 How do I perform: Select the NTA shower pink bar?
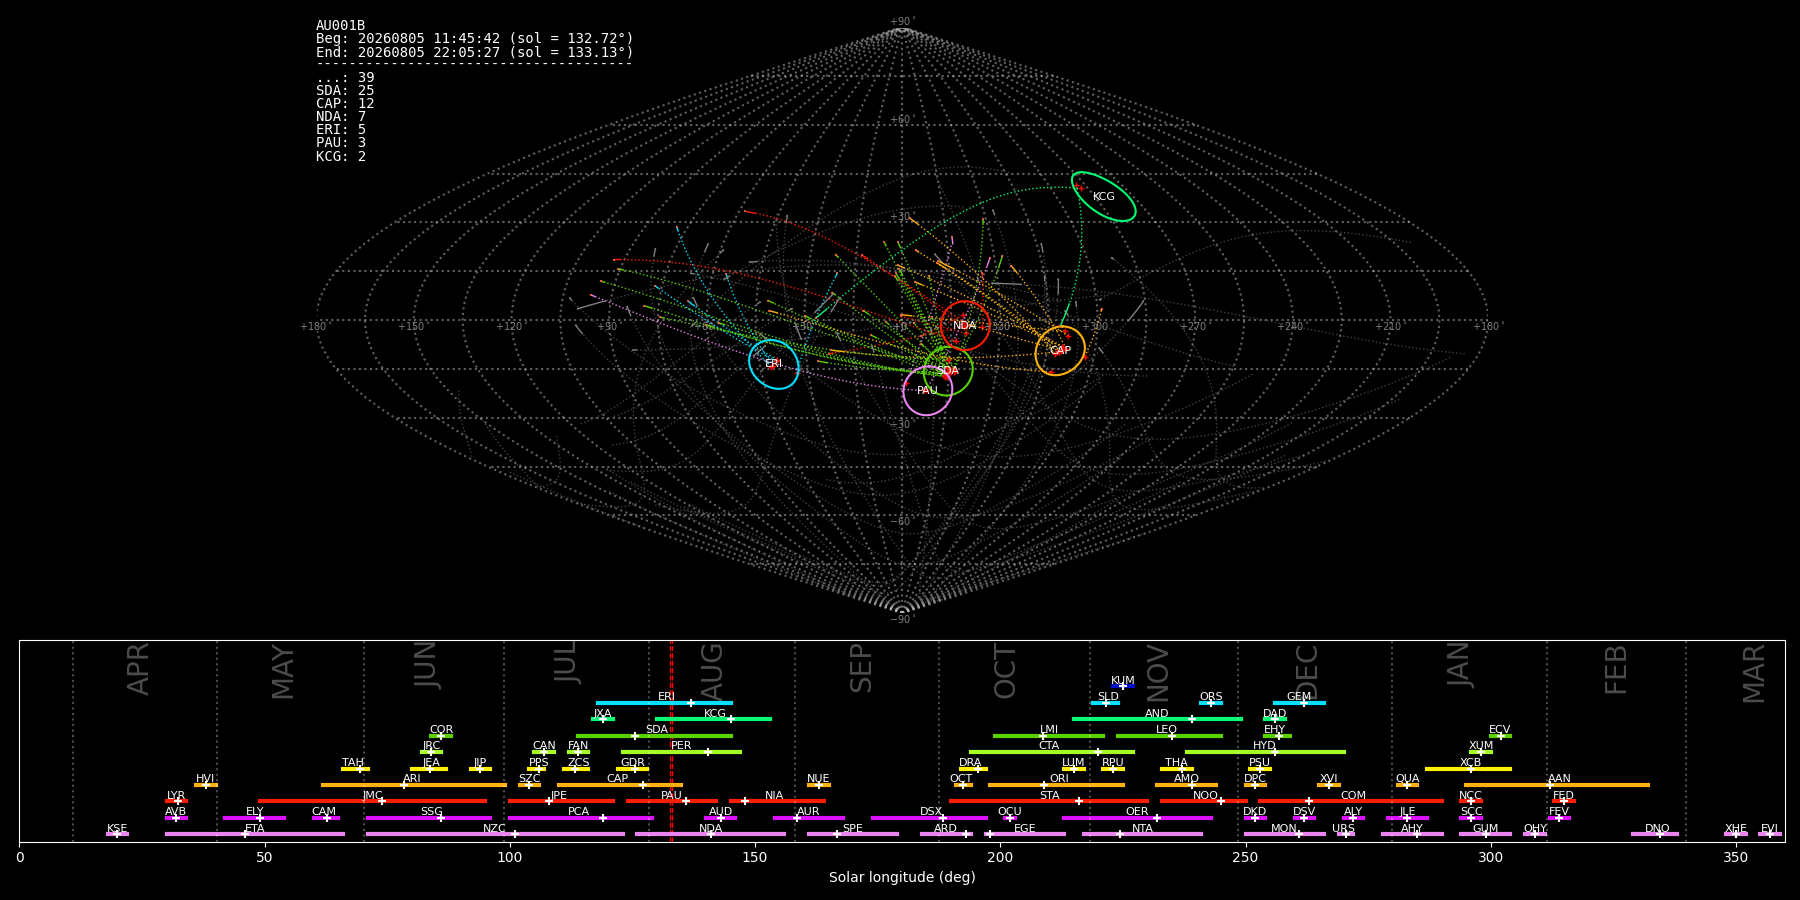coord(1142,834)
